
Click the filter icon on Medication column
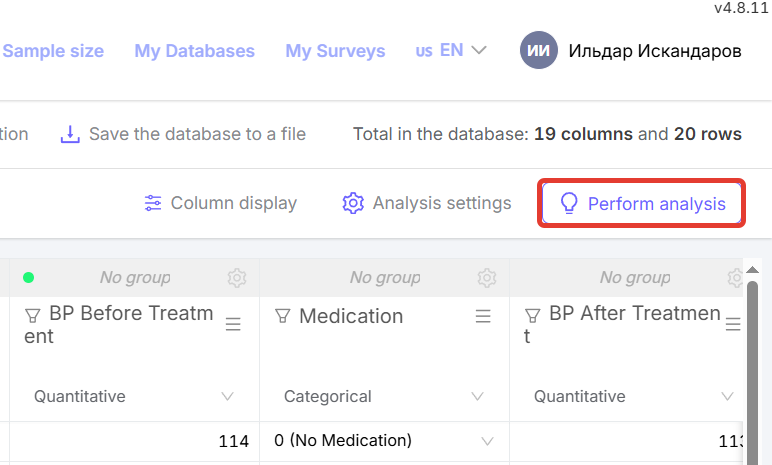(x=282, y=316)
